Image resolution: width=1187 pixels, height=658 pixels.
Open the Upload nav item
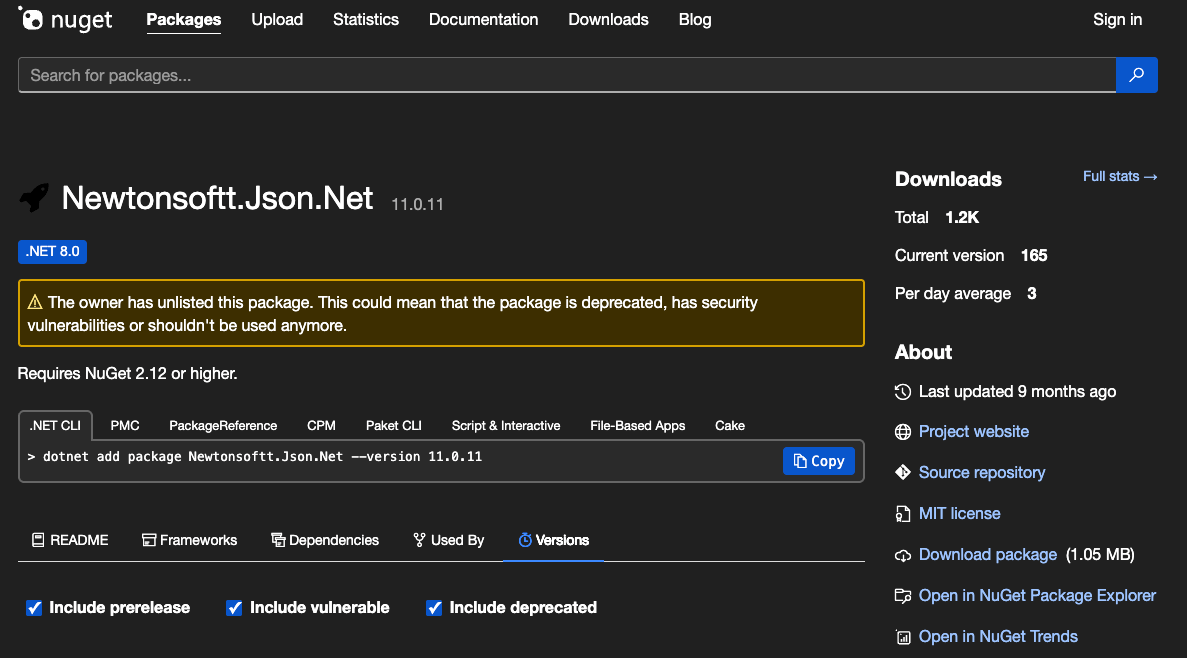coord(277,20)
